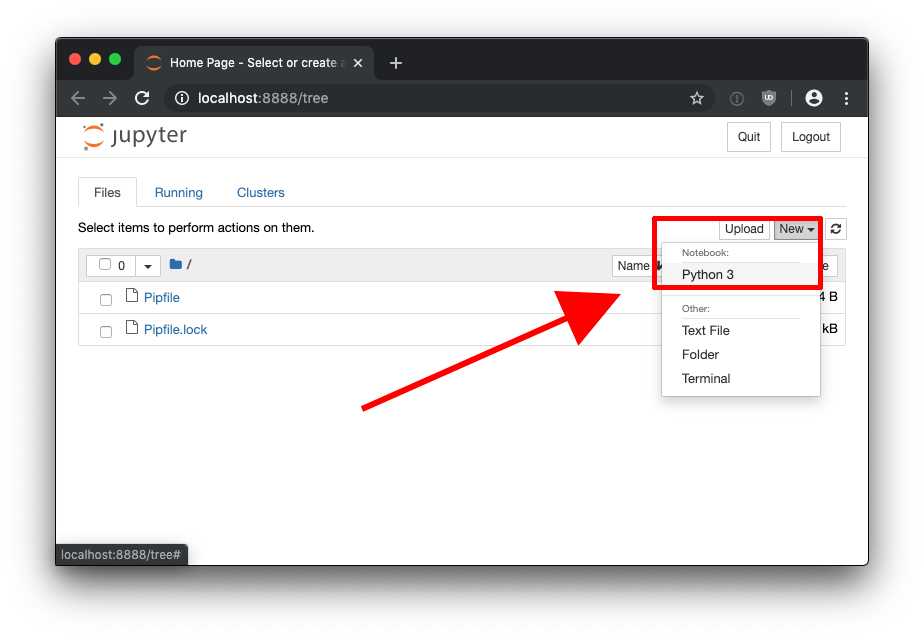The height and width of the screenshot is (639, 924).
Task: Create a new Folder
Action: 741,355
